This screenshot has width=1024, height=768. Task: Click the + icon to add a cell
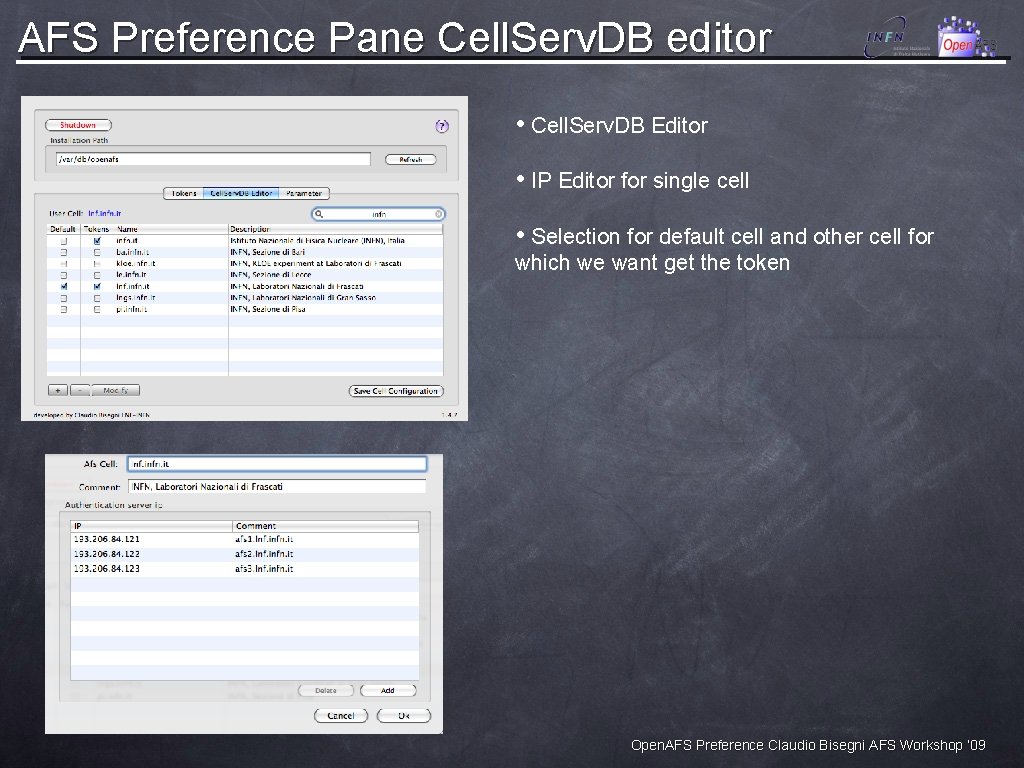pyautogui.click(x=57, y=389)
